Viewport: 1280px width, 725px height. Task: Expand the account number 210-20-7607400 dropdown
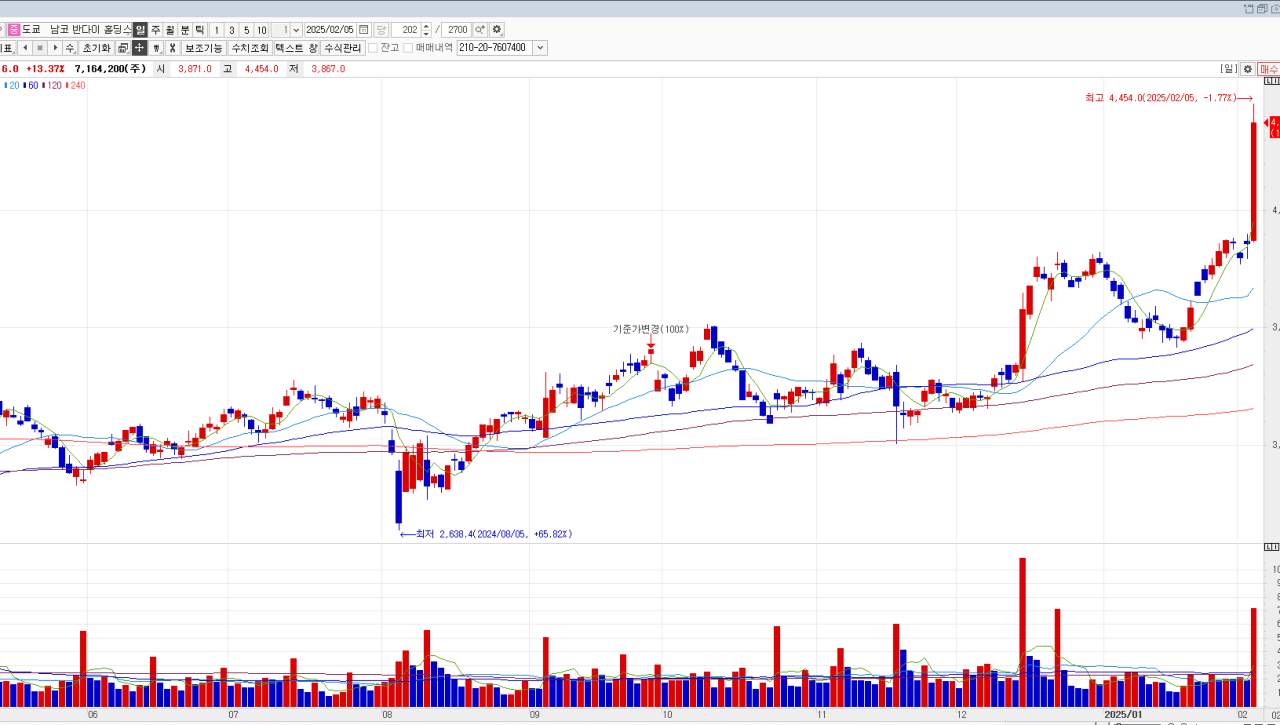541,48
